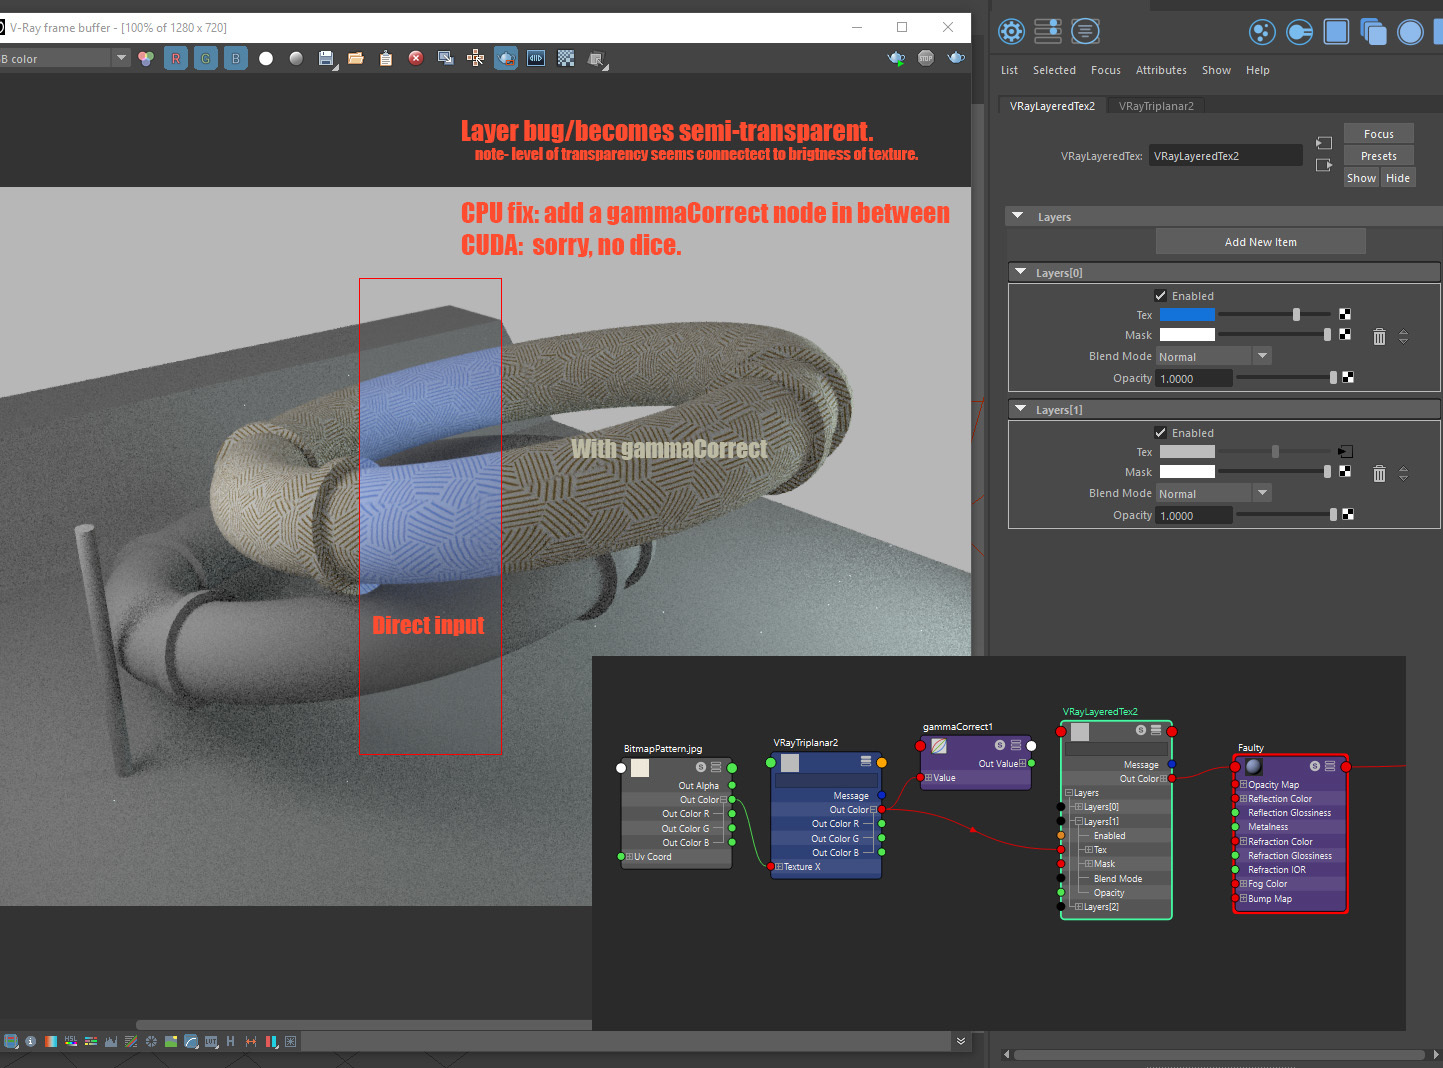Click white Mask swatch in Layers[0]
This screenshot has height=1068, width=1443.
pyautogui.click(x=1187, y=335)
